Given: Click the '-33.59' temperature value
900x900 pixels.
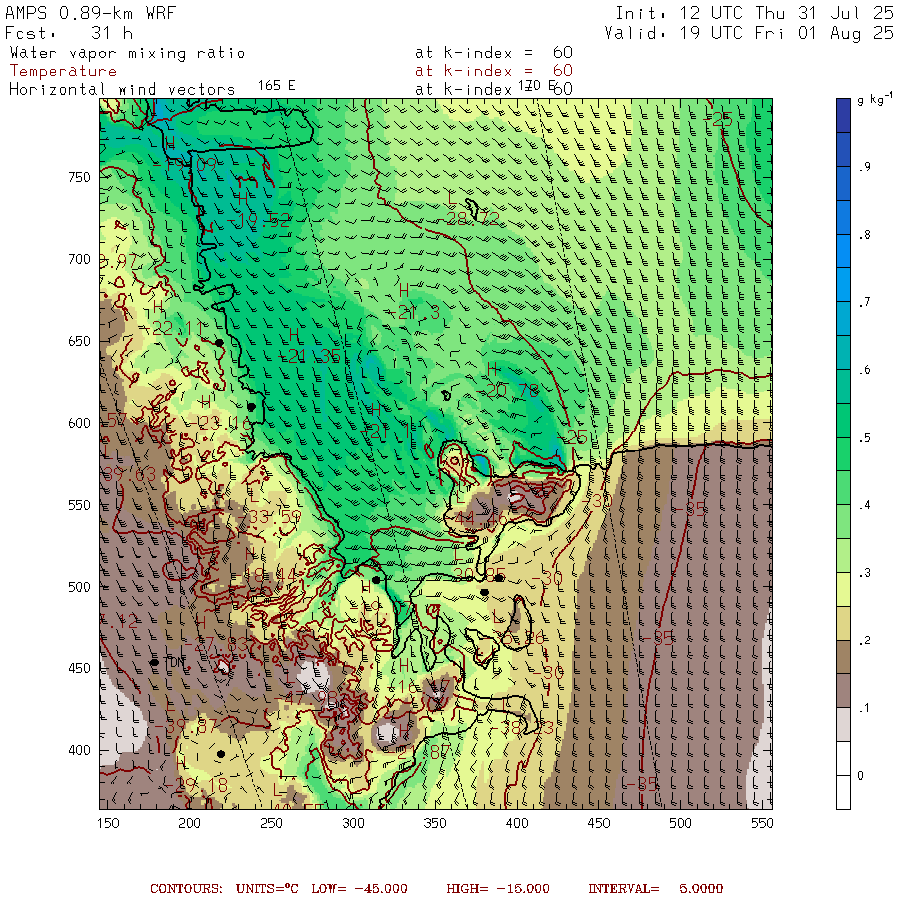Looking at the screenshot, I should [270, 517].
